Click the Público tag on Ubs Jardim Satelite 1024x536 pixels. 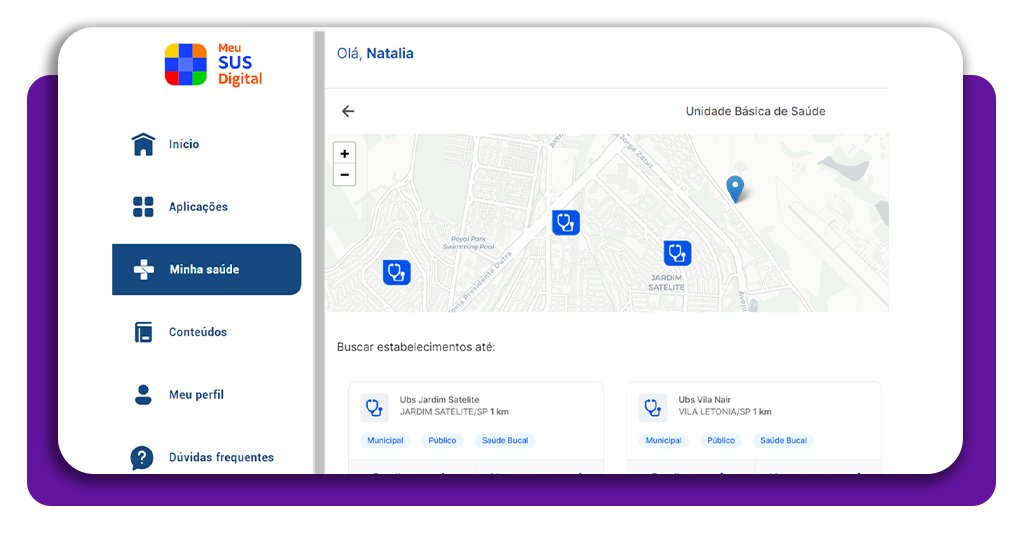tap(442, 441)
